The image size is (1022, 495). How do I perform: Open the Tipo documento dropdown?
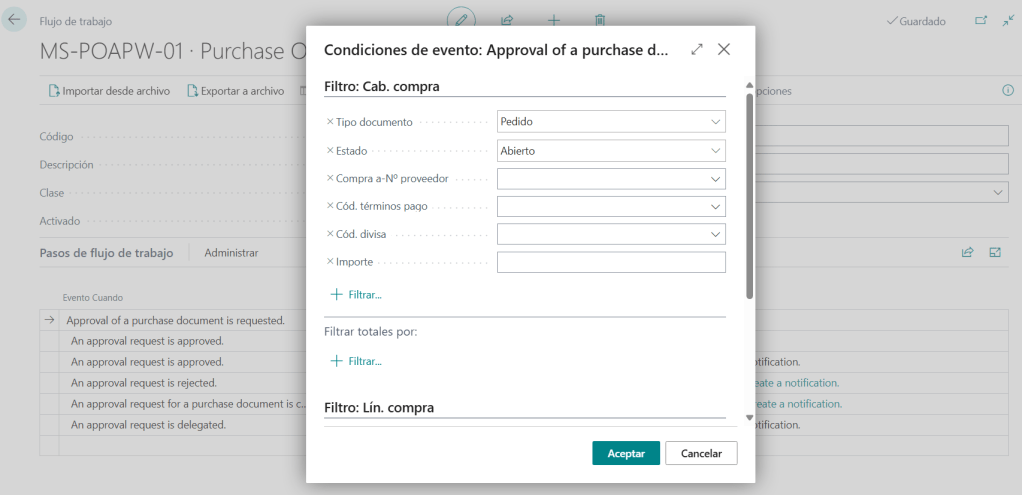(x=715, y=122)
